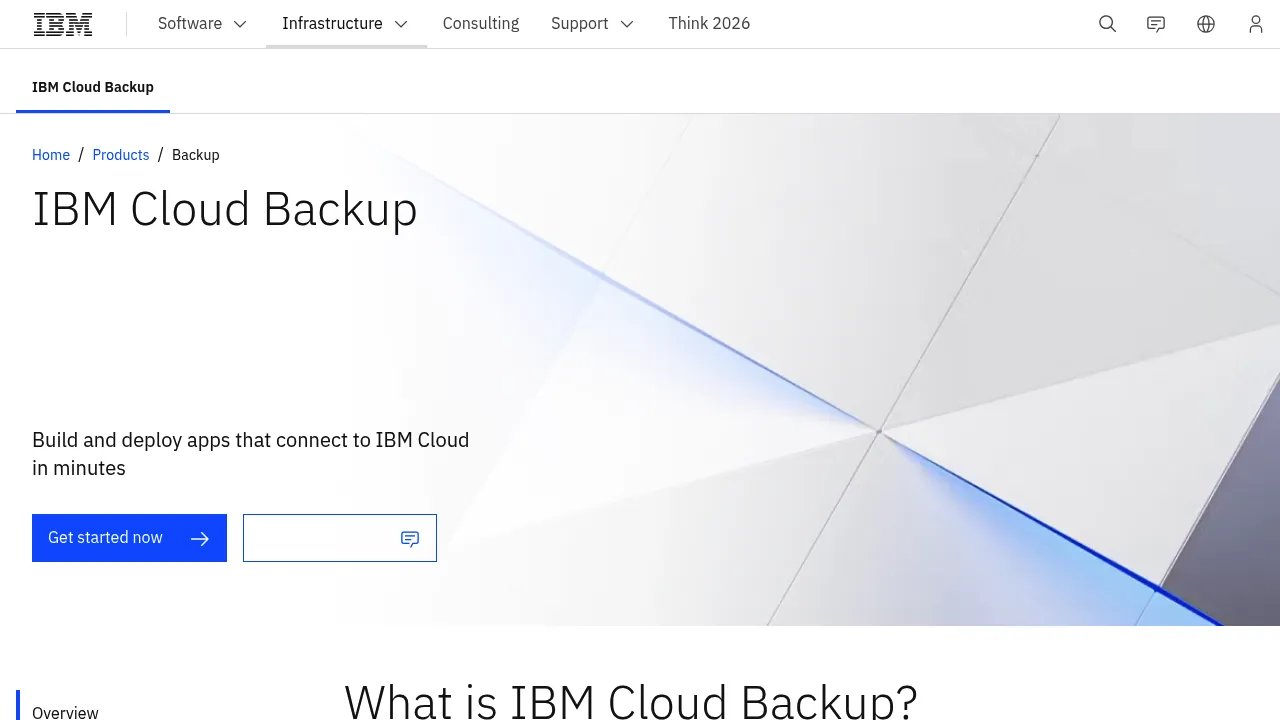Image resolution: width=1280 pixels, height=720 pixels.
Task: Click the IBM logo
Action: click(x=63, y=24)
